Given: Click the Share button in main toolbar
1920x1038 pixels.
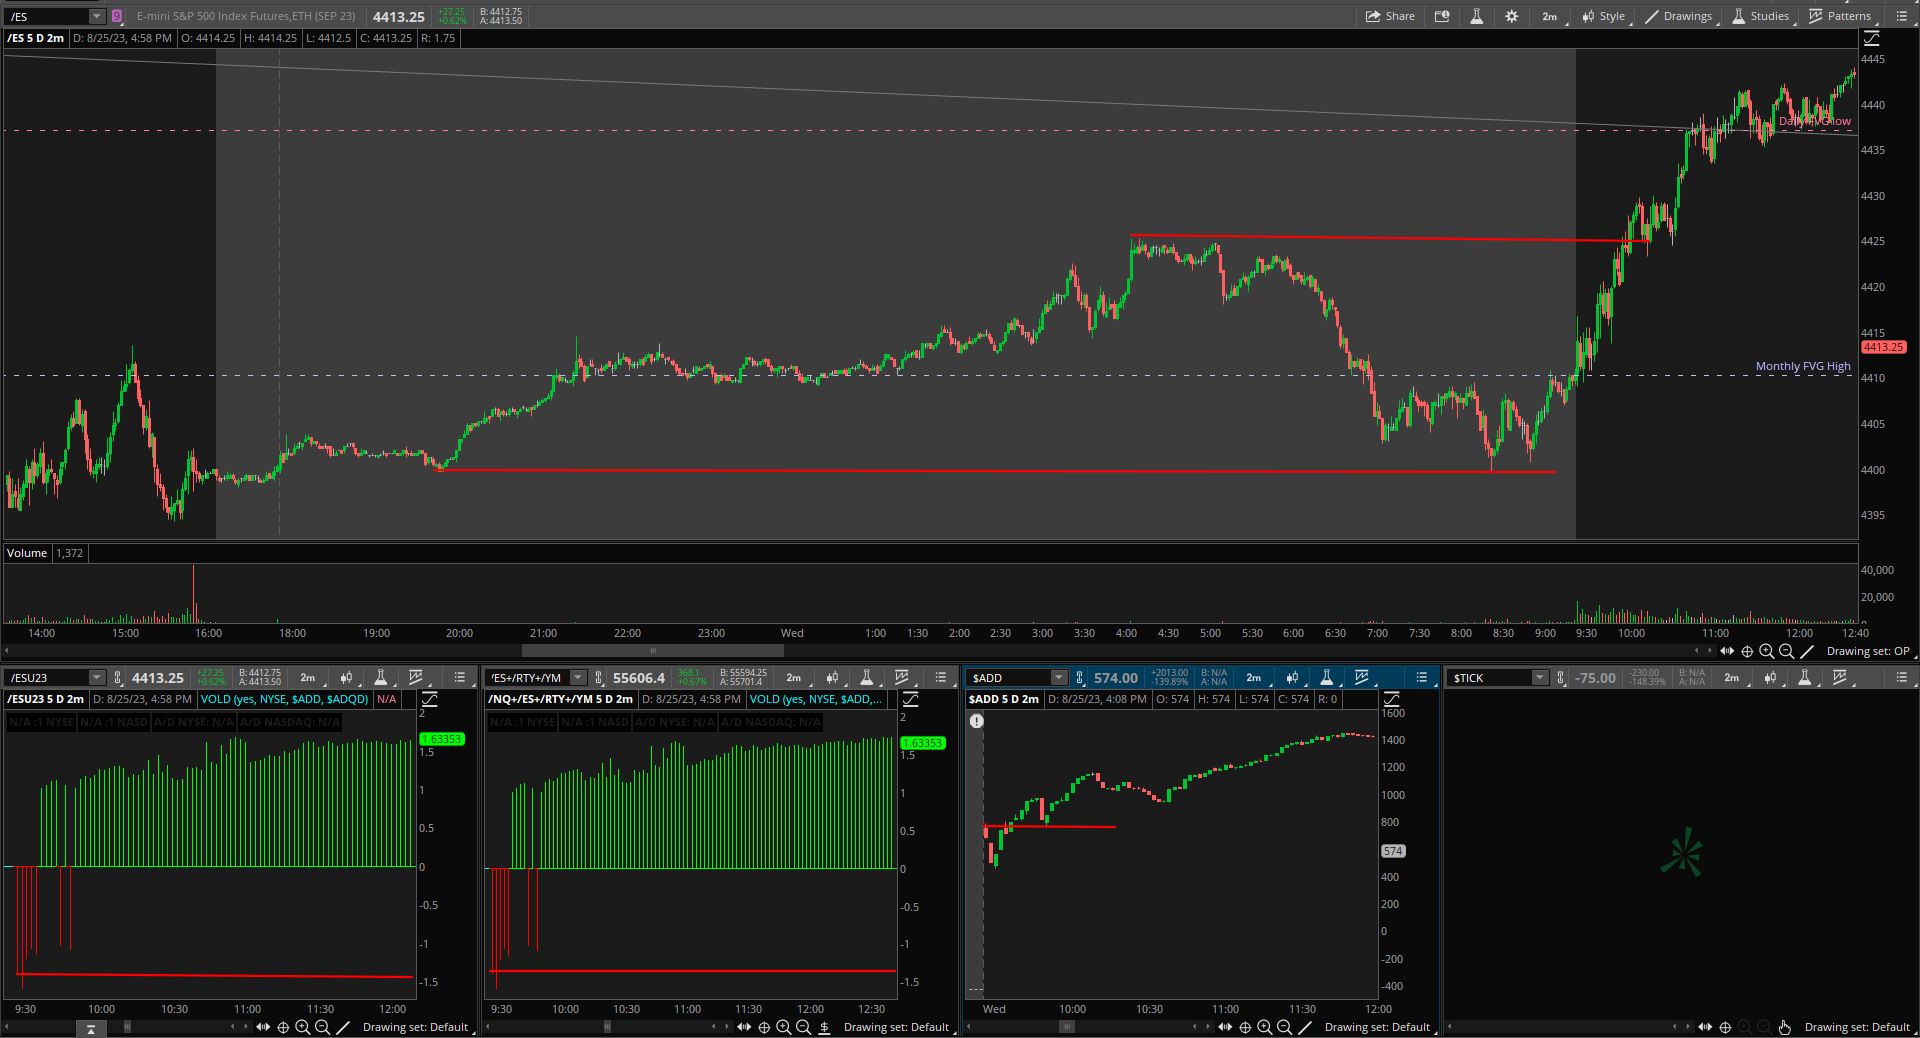Looking at the screenshot, I should click(1390, 16).
